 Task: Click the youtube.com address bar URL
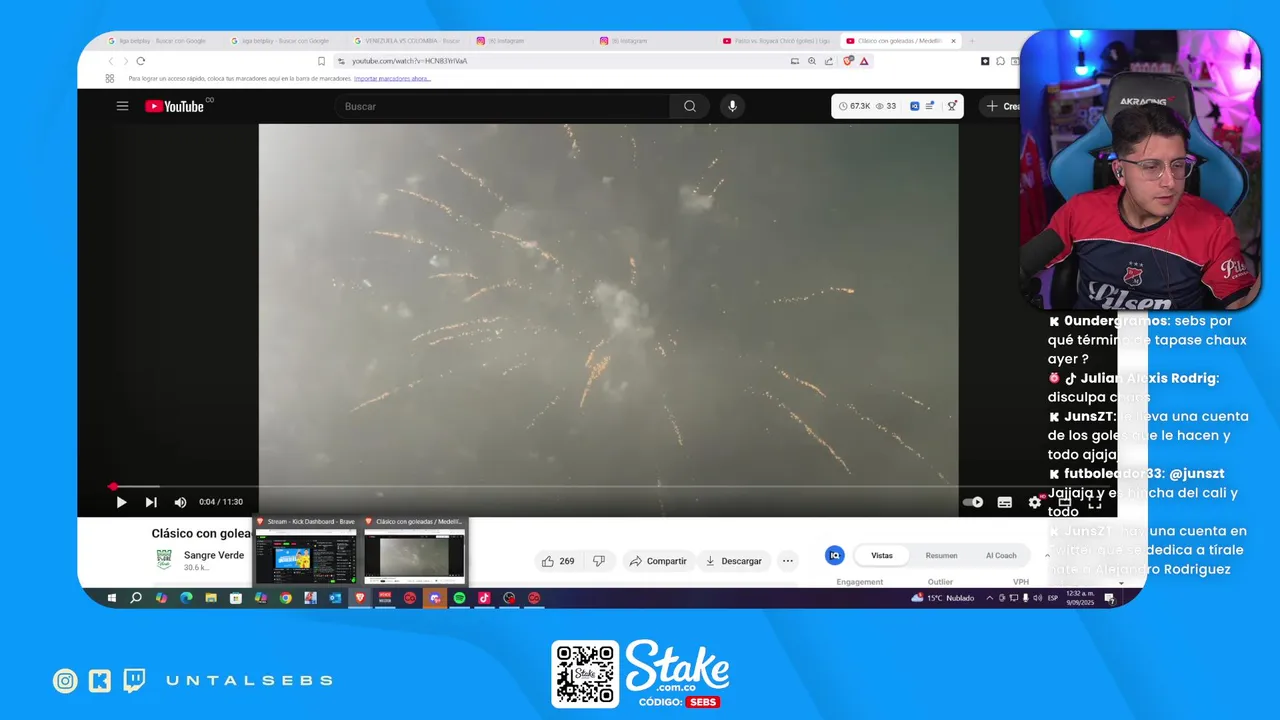click(409, 61)
